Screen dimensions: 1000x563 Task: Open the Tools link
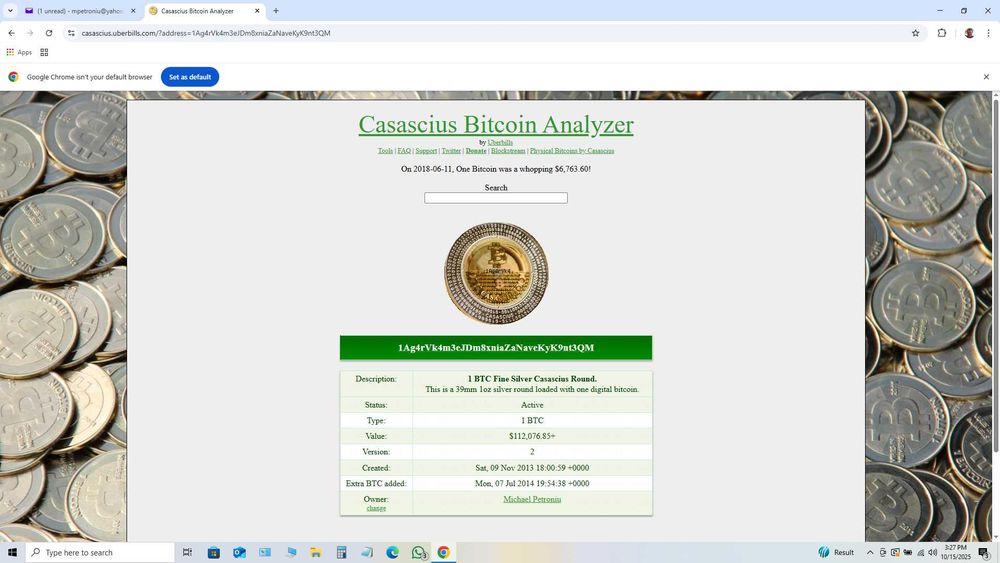385,151
